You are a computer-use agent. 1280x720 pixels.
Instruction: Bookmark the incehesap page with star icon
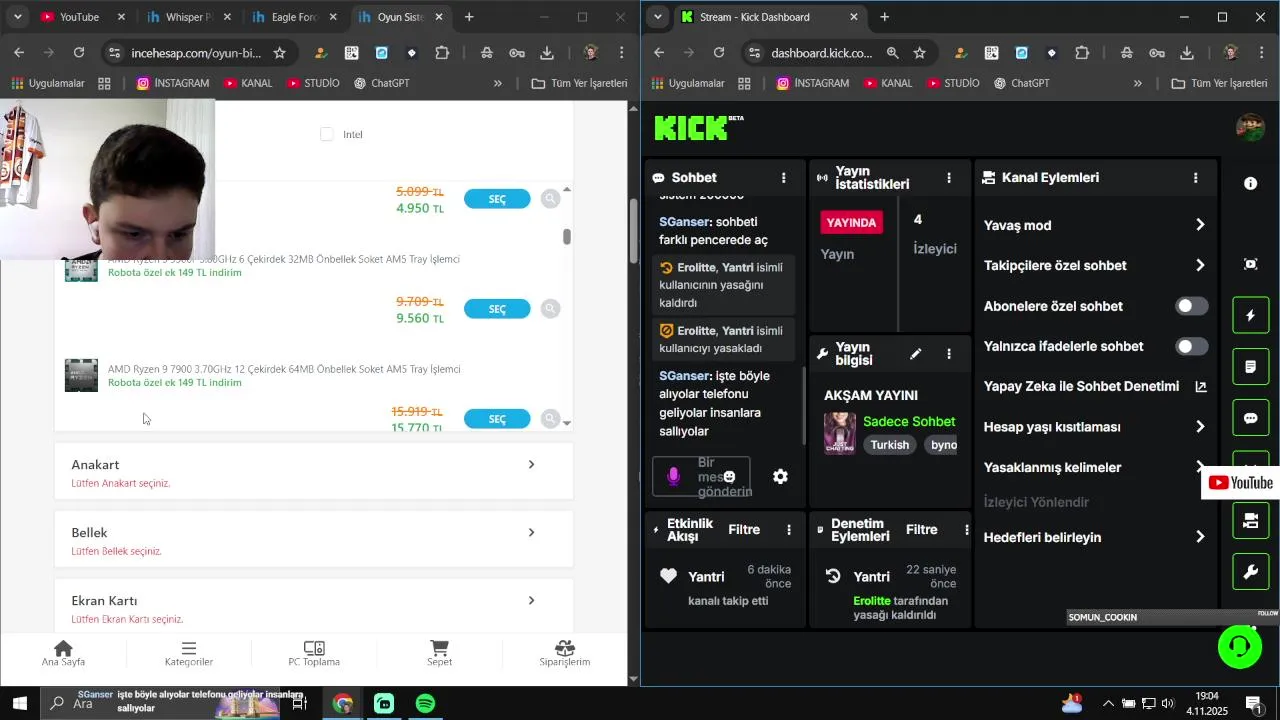pyautogui.click(x=279, y=53)
